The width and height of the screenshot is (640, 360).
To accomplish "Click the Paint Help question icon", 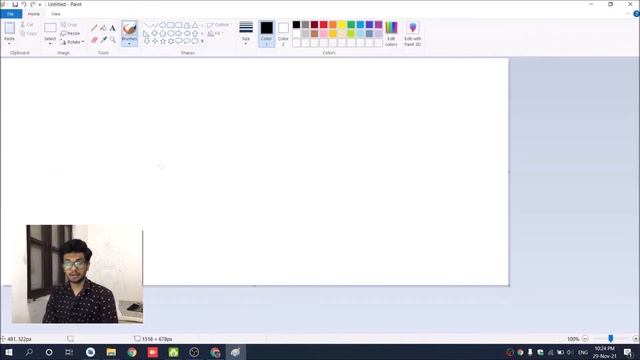I will [x=636, y=14].
